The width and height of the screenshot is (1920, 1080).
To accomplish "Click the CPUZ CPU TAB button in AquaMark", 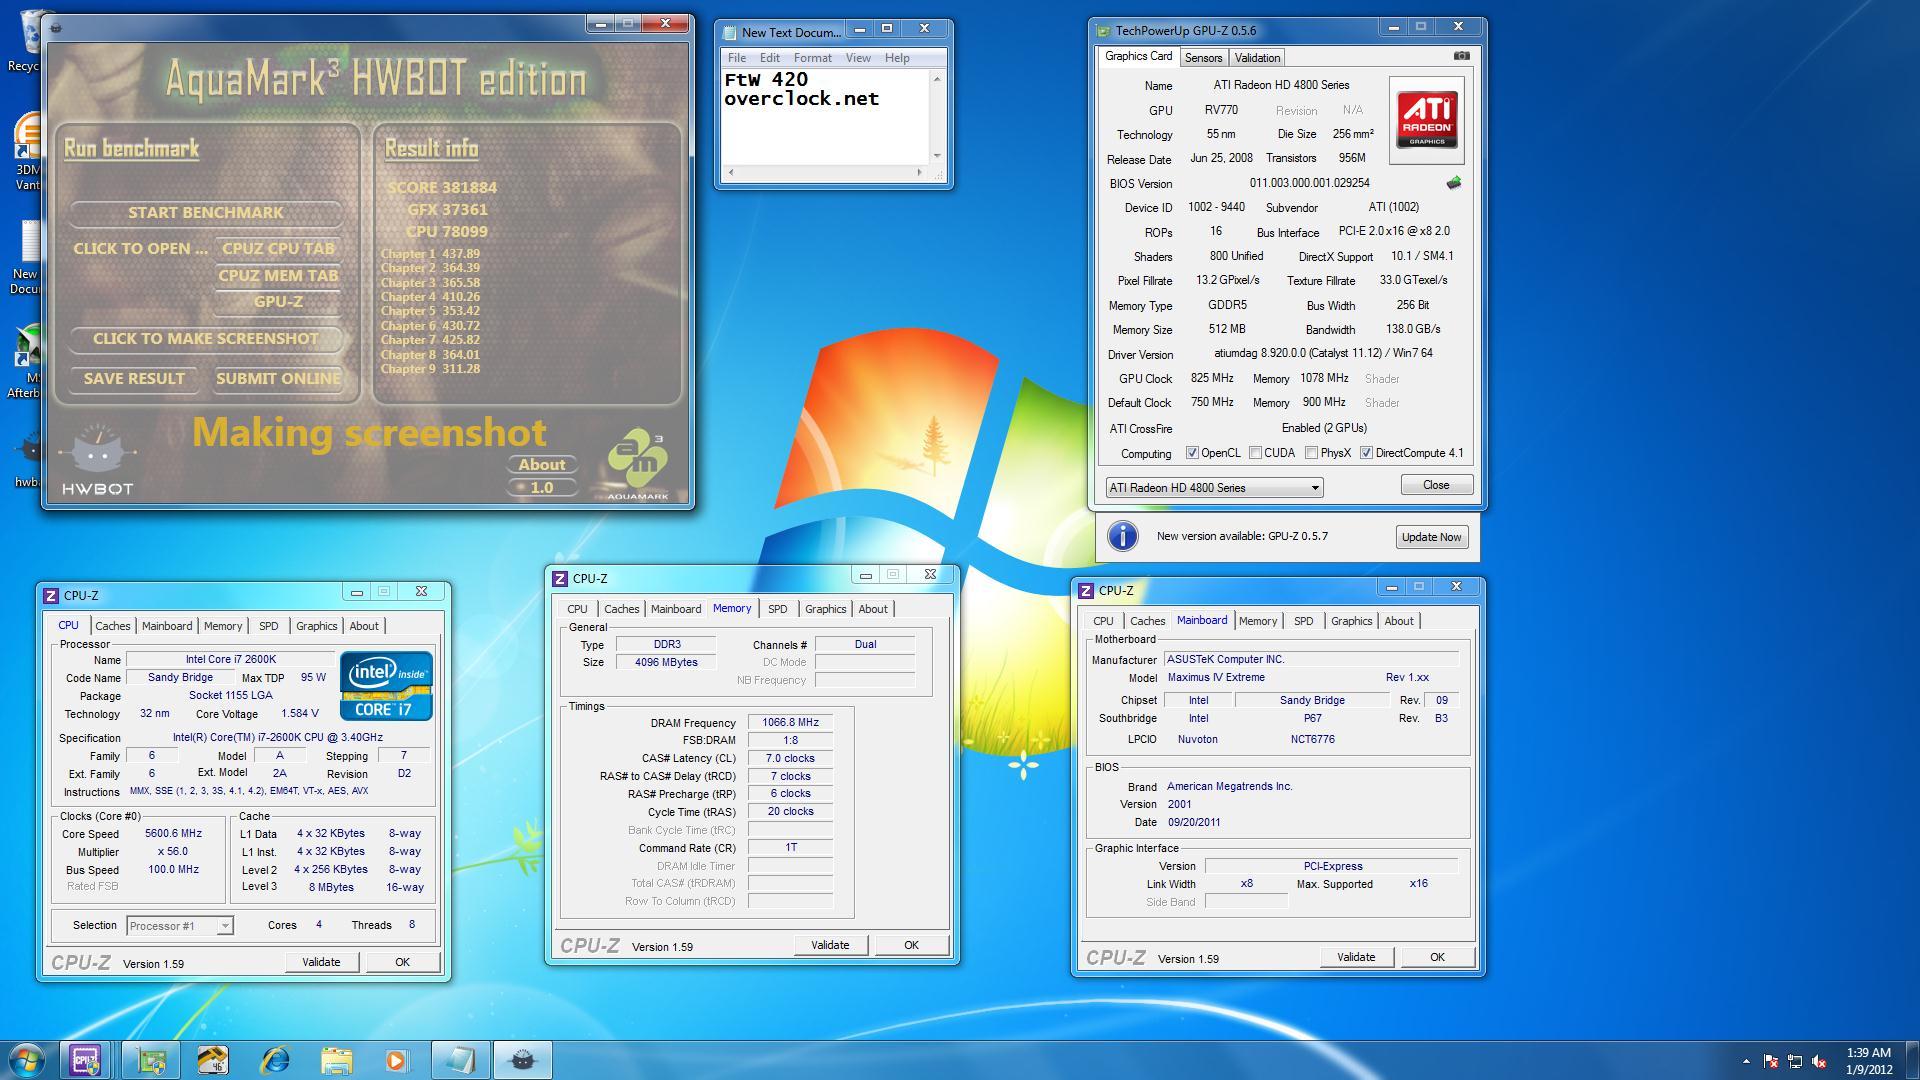I will click(x=278, y=249).
